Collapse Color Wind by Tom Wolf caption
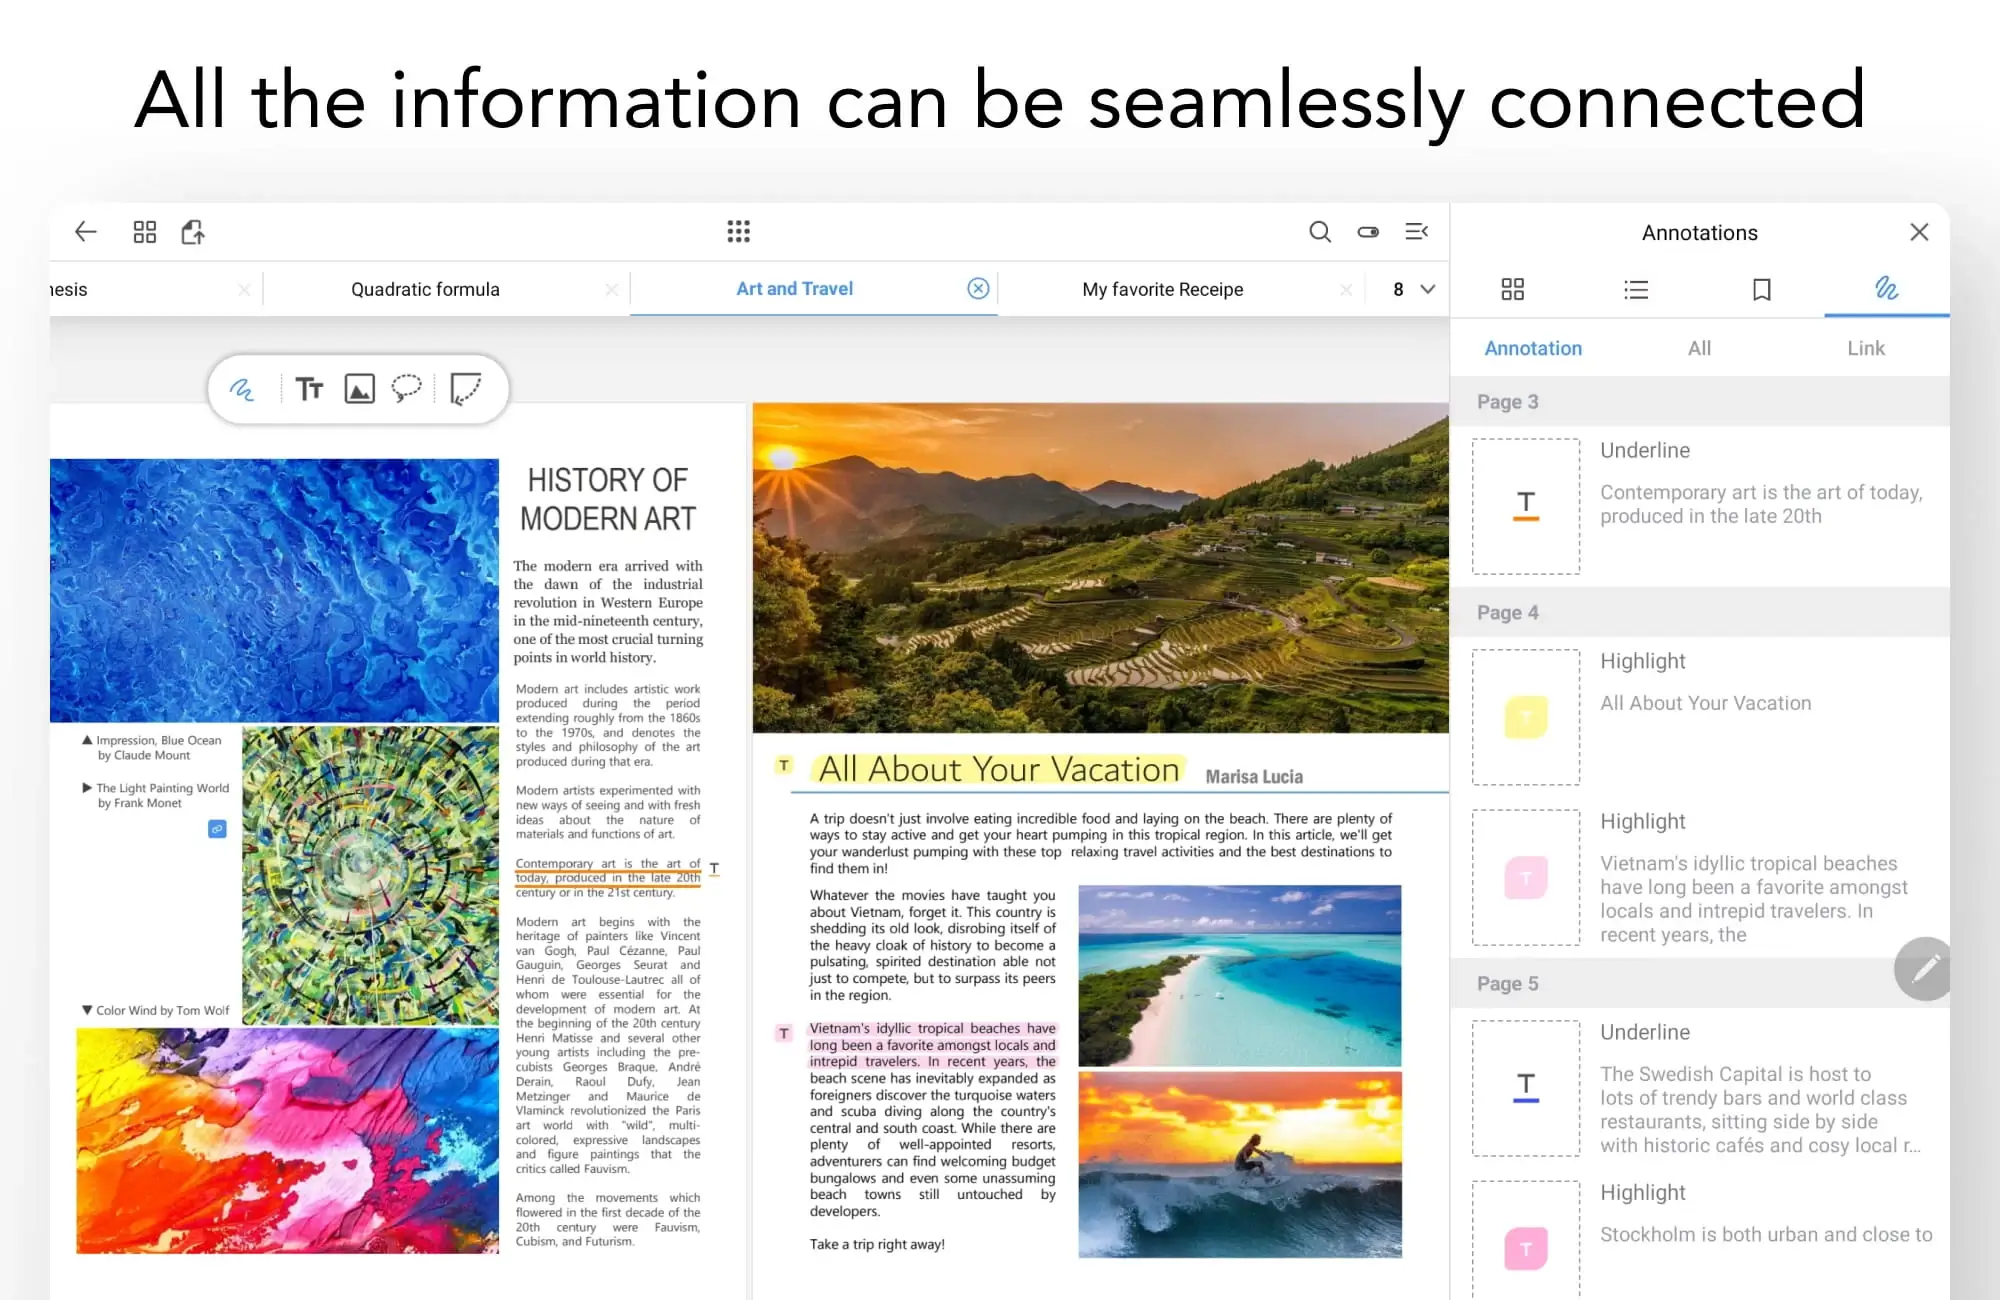This screenshot has height=1300, width=2000. pos(87,1010)
